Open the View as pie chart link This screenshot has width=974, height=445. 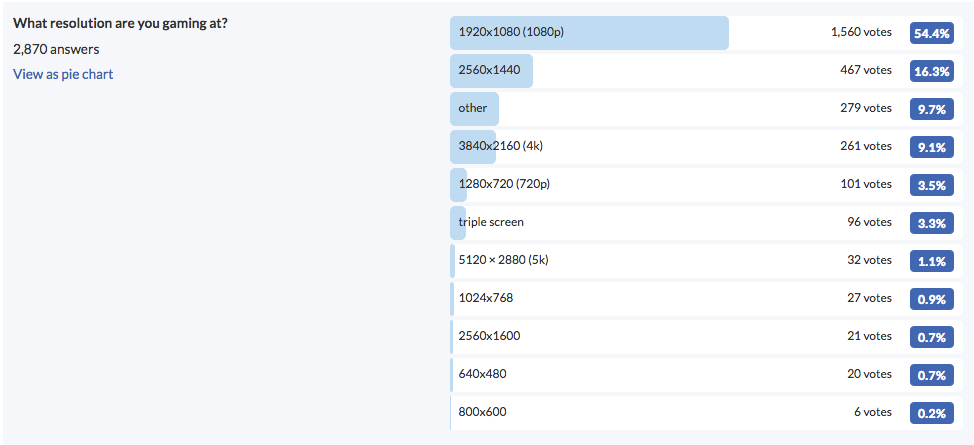coord(63,74)
